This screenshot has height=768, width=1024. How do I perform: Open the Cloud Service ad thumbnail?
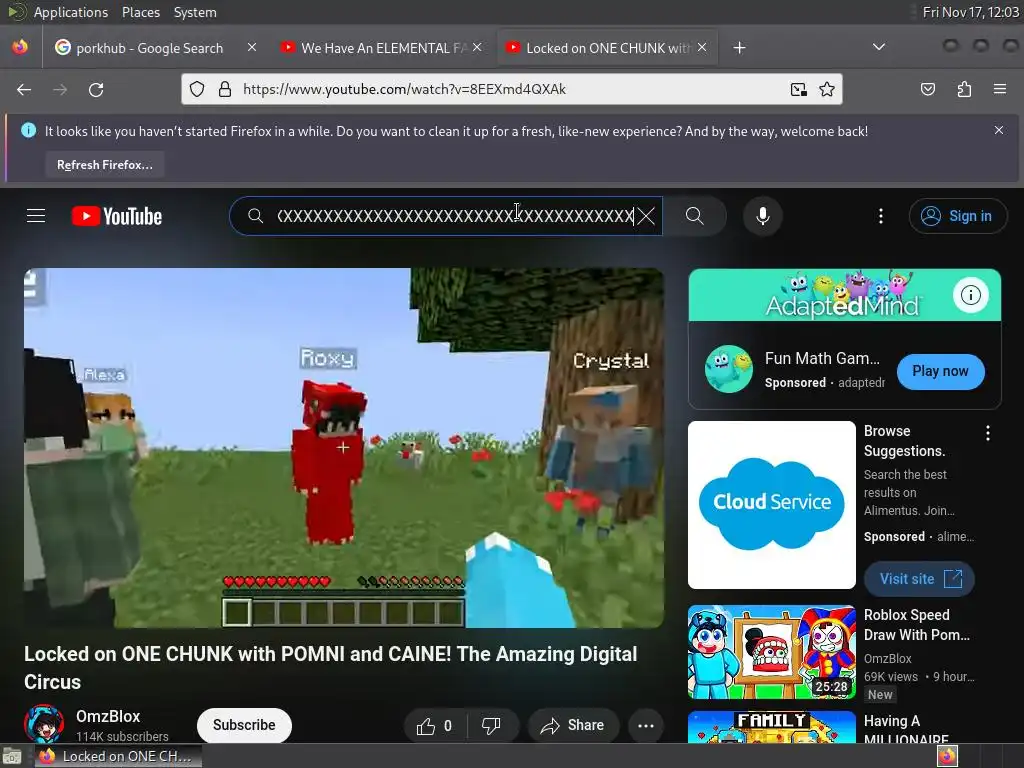(772, 505)
